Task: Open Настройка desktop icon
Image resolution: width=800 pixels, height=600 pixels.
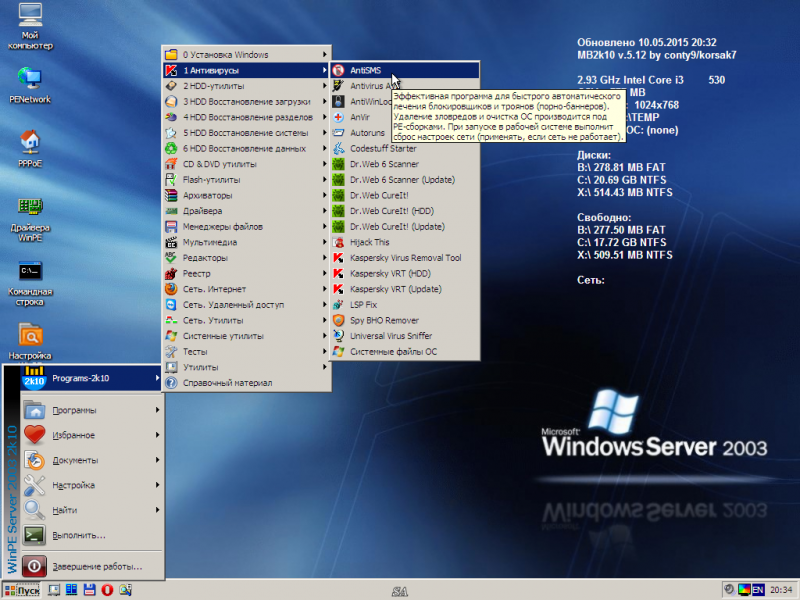Action: pos(30,341)
